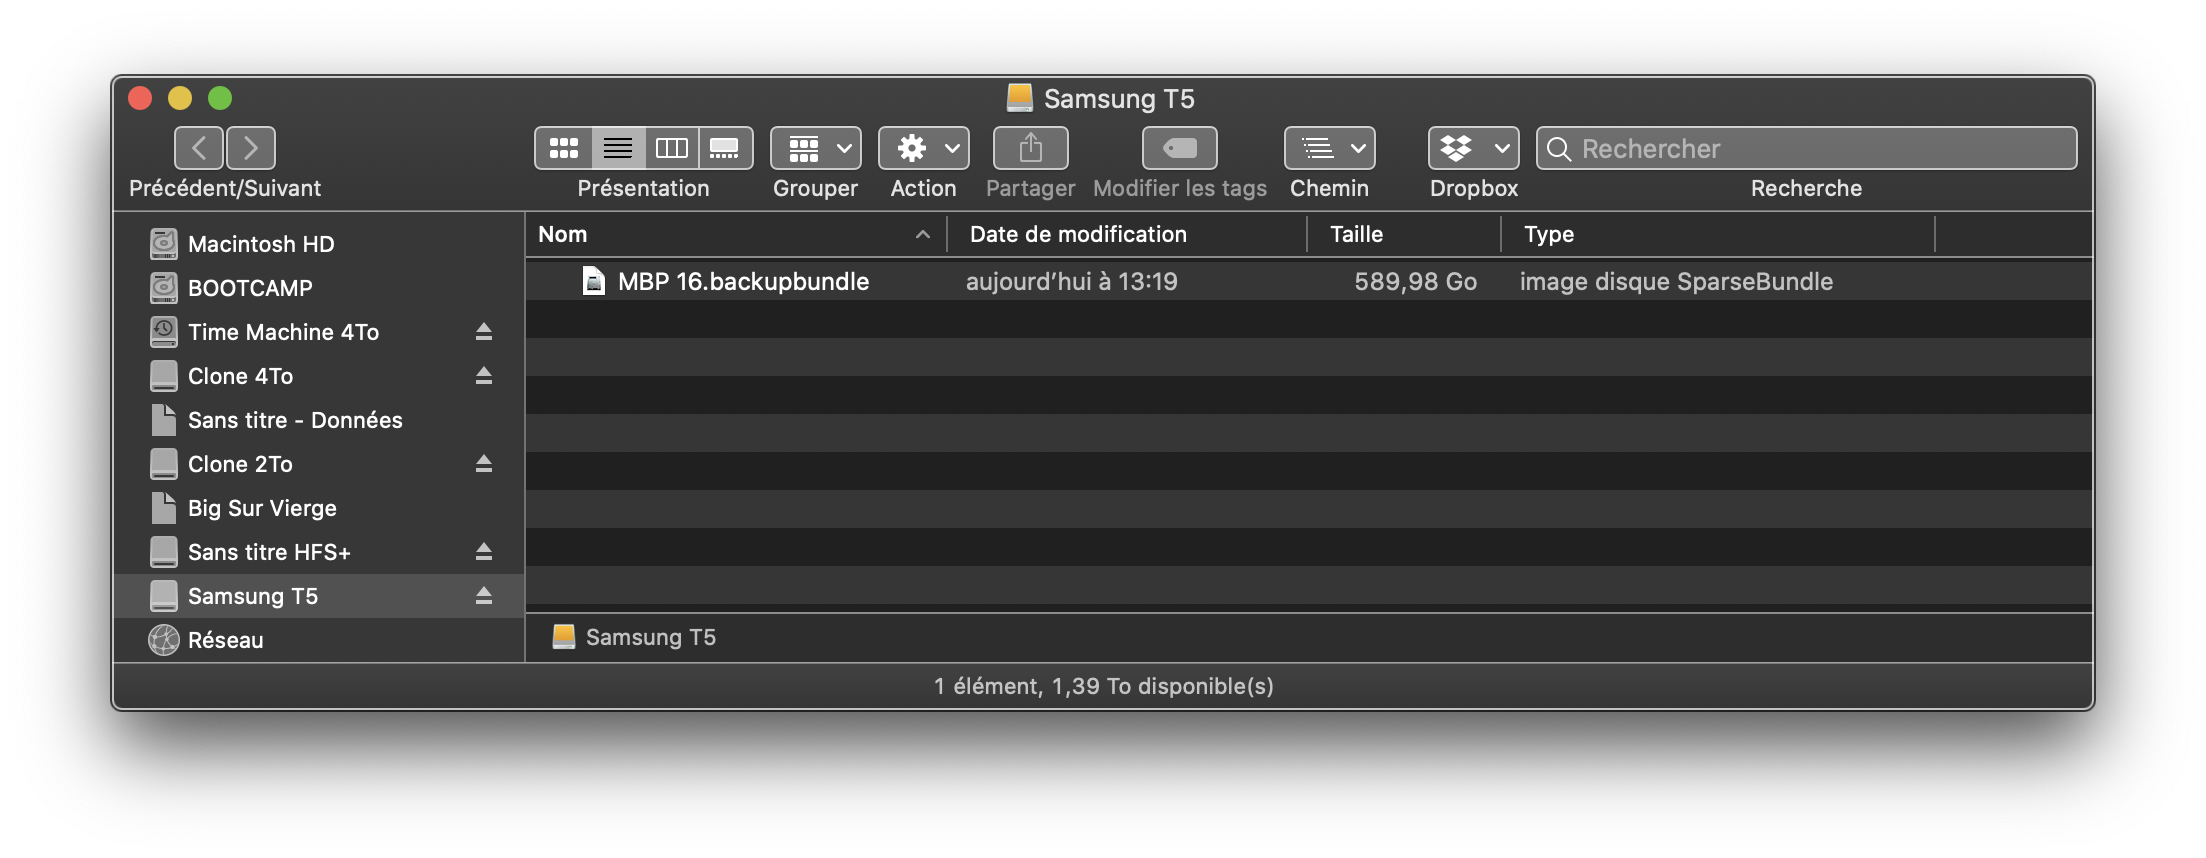The image size is (2206, 858).
Task: Open Time Machine 4To in sidebar
Action: [320, 332]
